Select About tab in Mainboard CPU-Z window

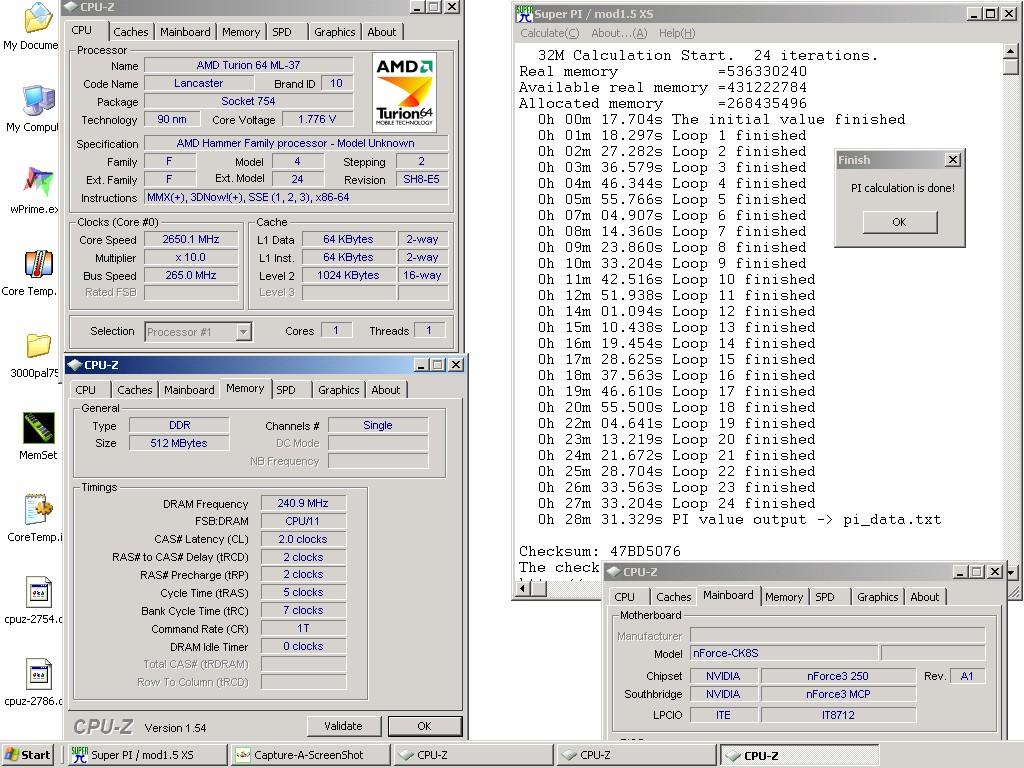click(925, 597)
